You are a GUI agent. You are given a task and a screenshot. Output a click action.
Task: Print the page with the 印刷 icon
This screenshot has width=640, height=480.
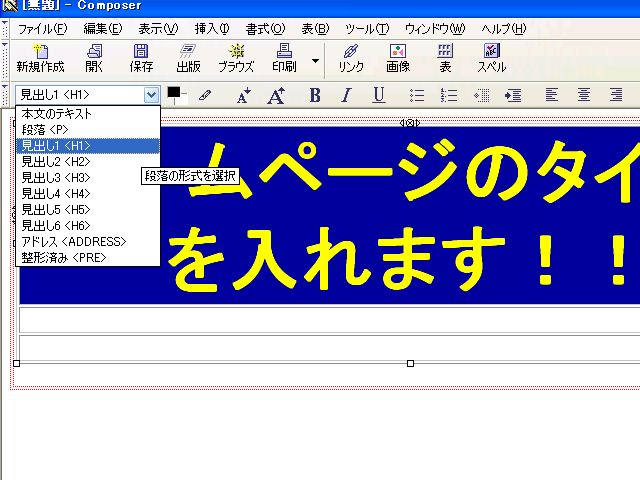coord(284,59)
